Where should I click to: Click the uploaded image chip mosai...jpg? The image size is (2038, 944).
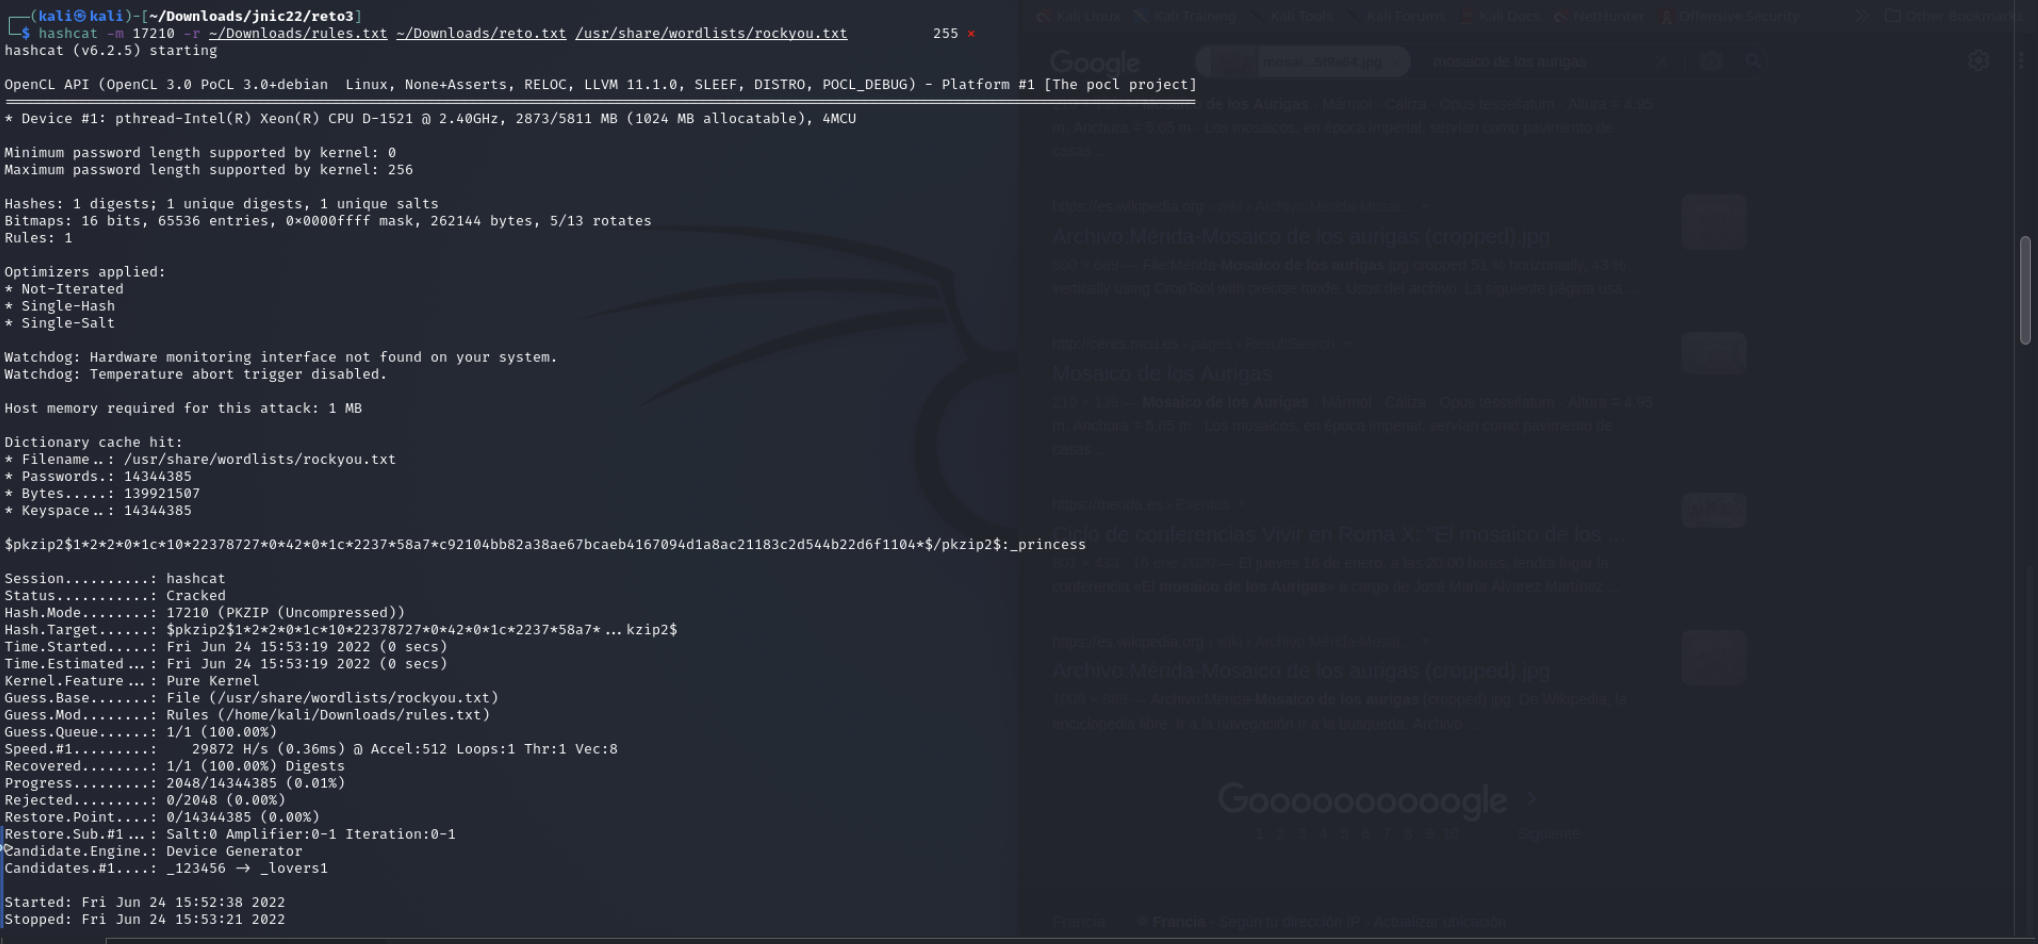(1303, 62)
